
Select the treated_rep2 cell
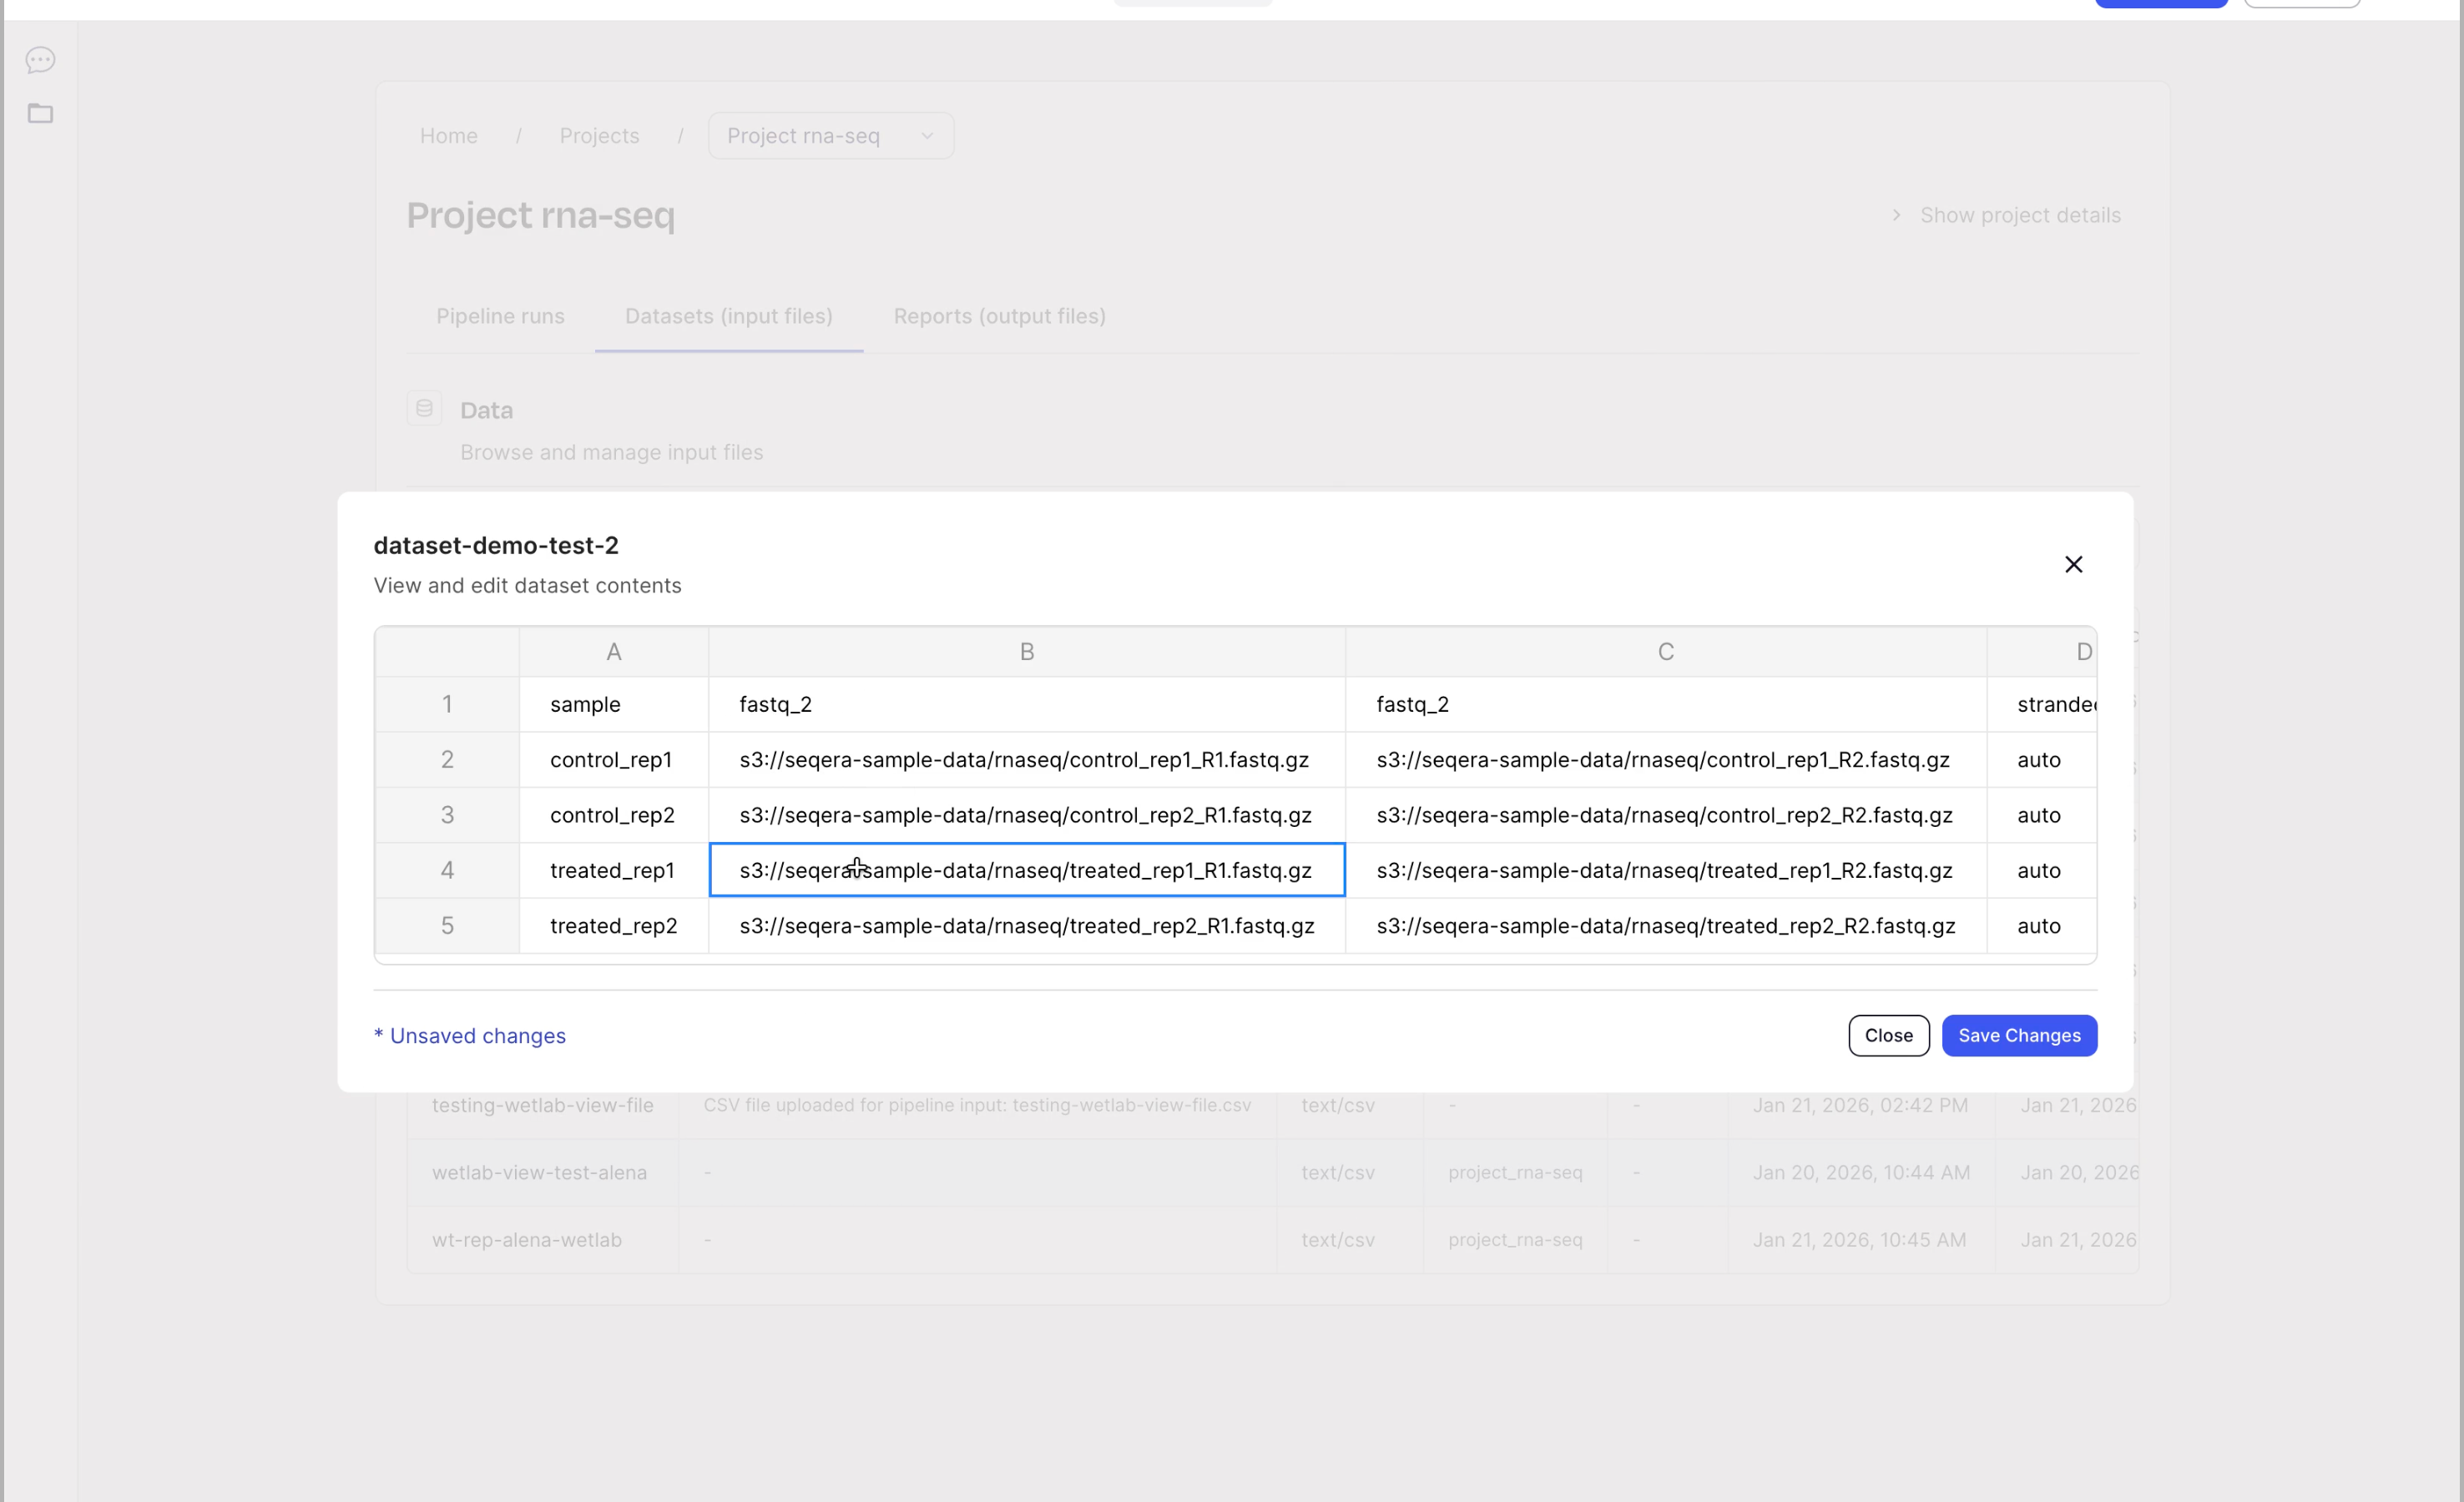point(614,925)
